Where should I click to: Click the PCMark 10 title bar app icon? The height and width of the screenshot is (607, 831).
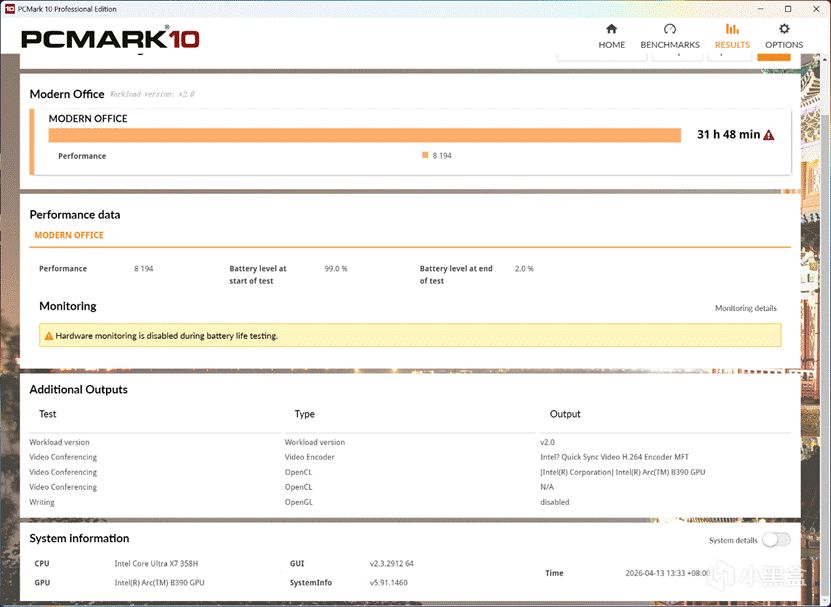(10, 8)
